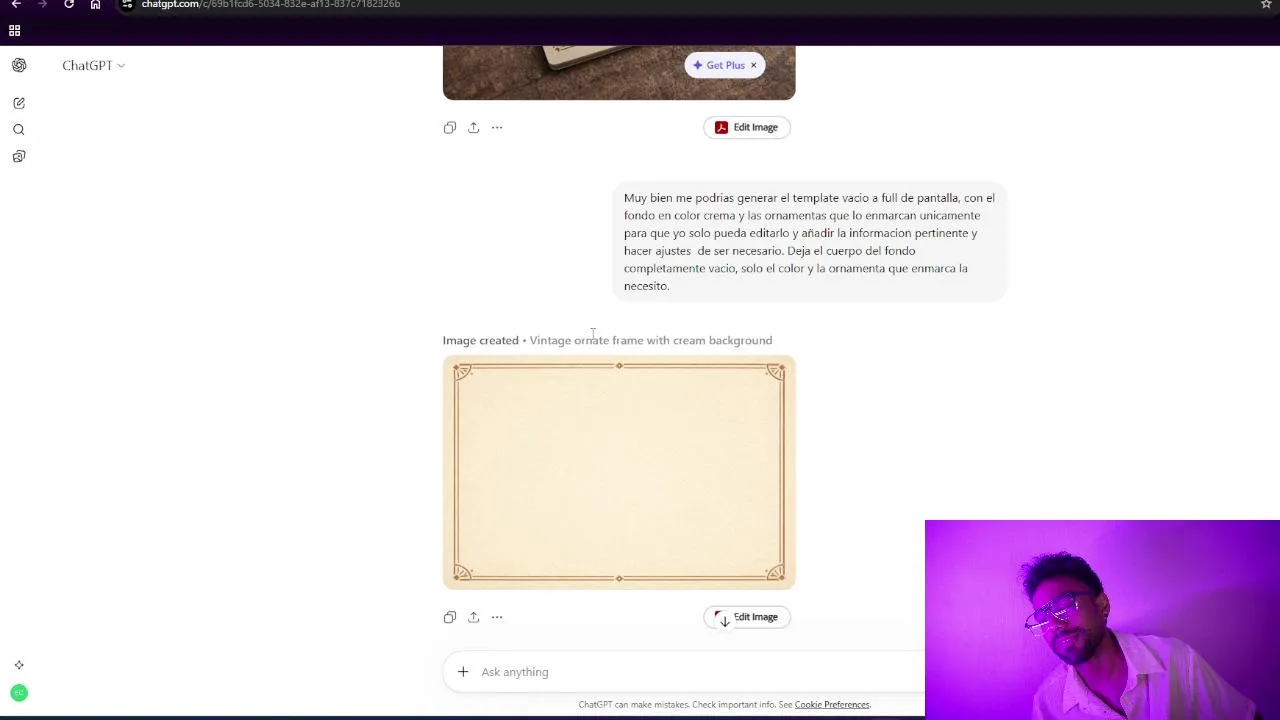1280x720 pixels.
Task: Click the ChatGPT logo icon in sidebar
Action: [x=19, y=65]
